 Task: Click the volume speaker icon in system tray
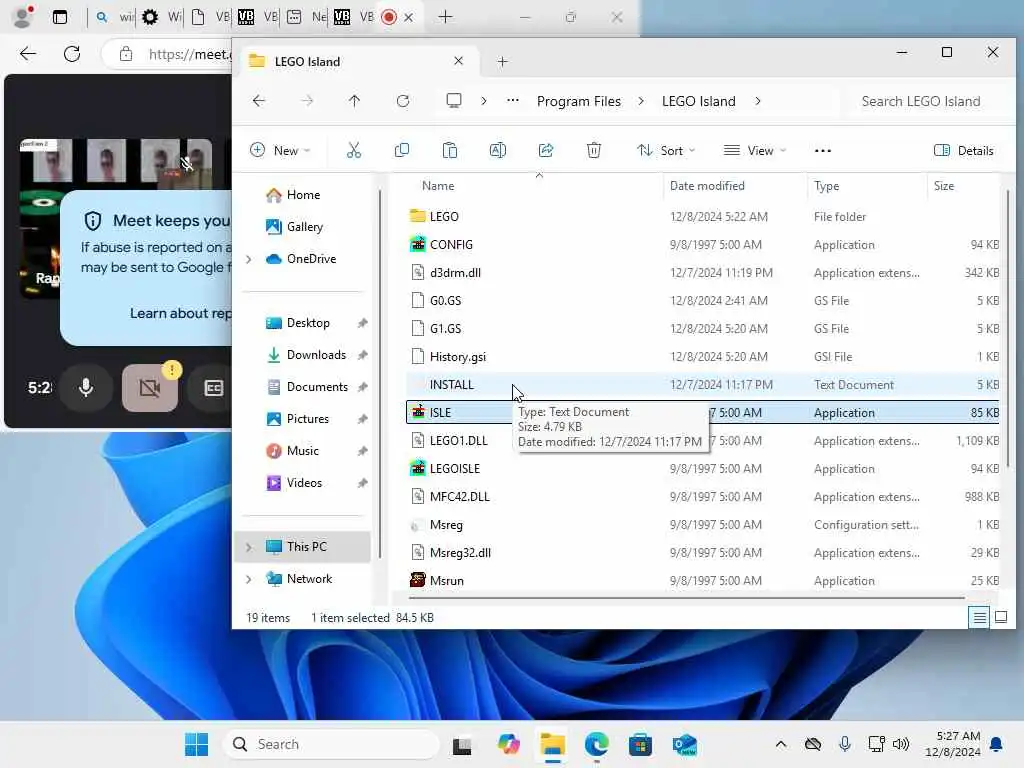(x=901, y=744)
